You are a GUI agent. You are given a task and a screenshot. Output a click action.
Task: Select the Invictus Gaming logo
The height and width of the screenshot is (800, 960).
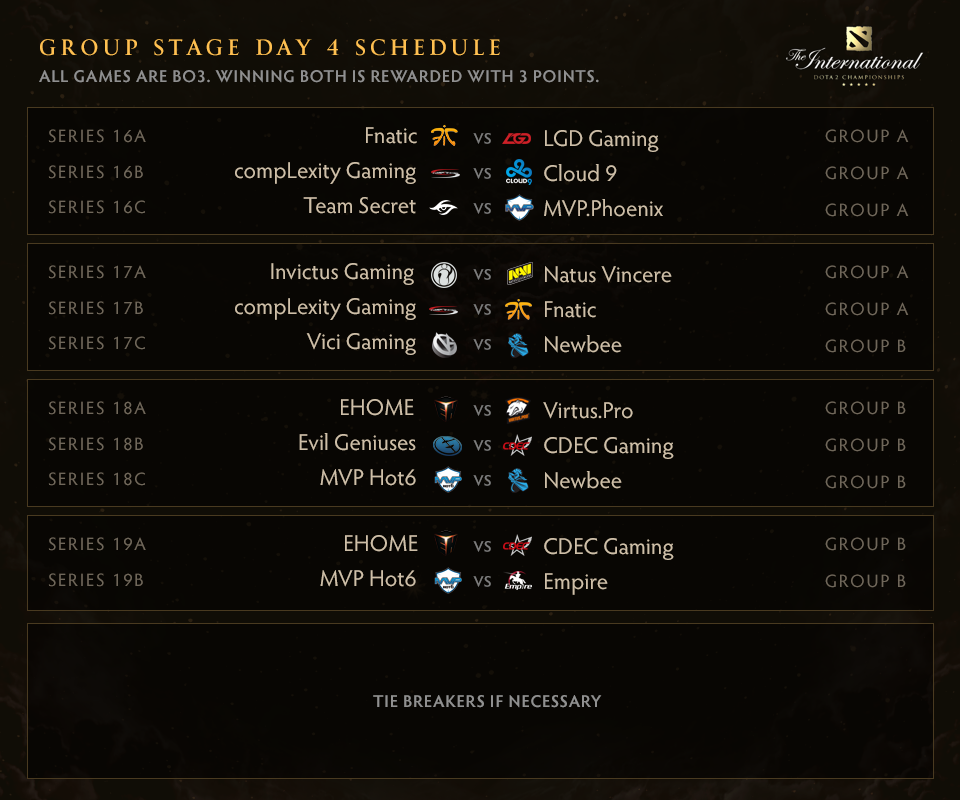point(444,274)
